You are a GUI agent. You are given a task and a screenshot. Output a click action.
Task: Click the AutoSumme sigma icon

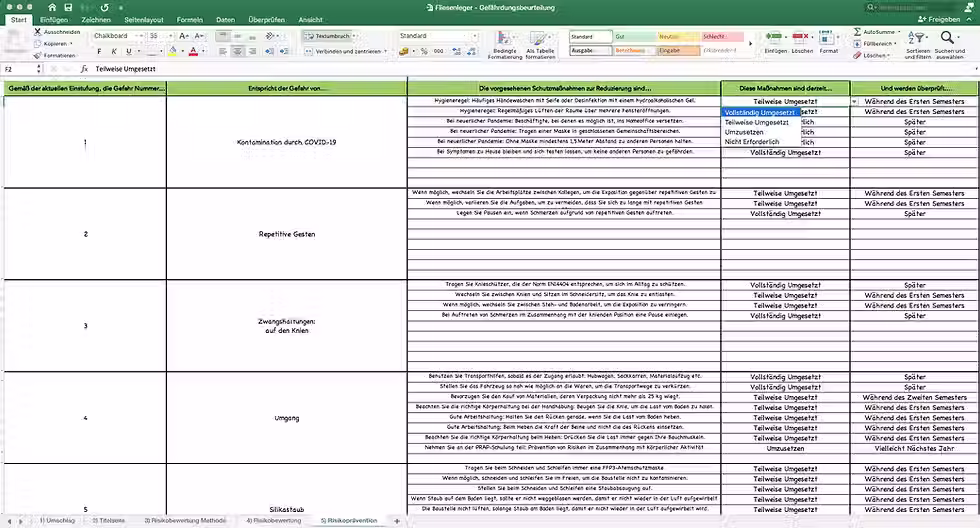tap(858, 31)
